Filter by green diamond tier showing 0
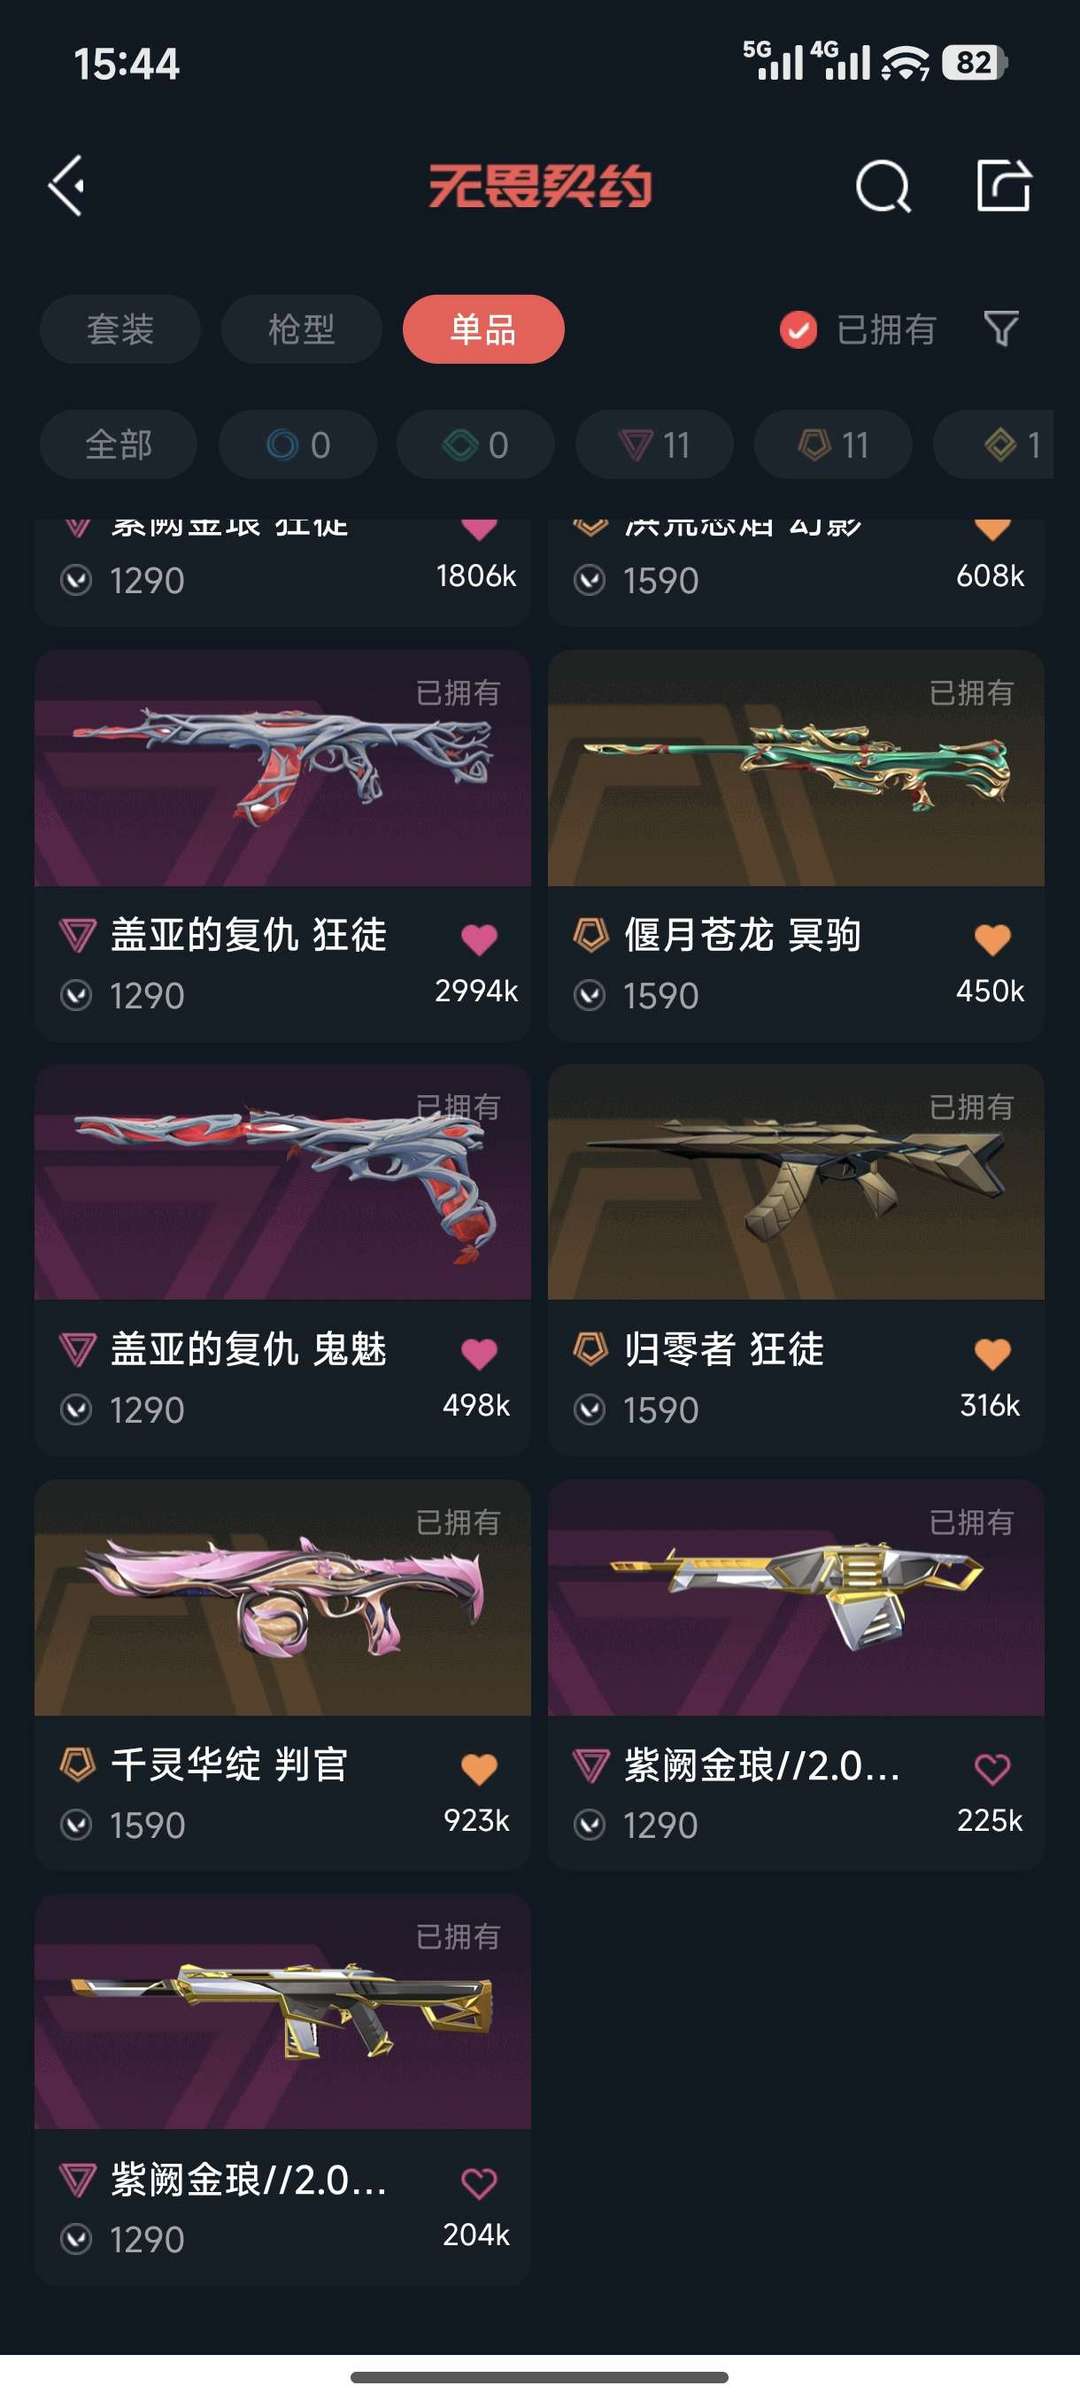Image resolution: width=1080 pixels, height=2401 pixels. pyautogui.click(x=476, y=444)
